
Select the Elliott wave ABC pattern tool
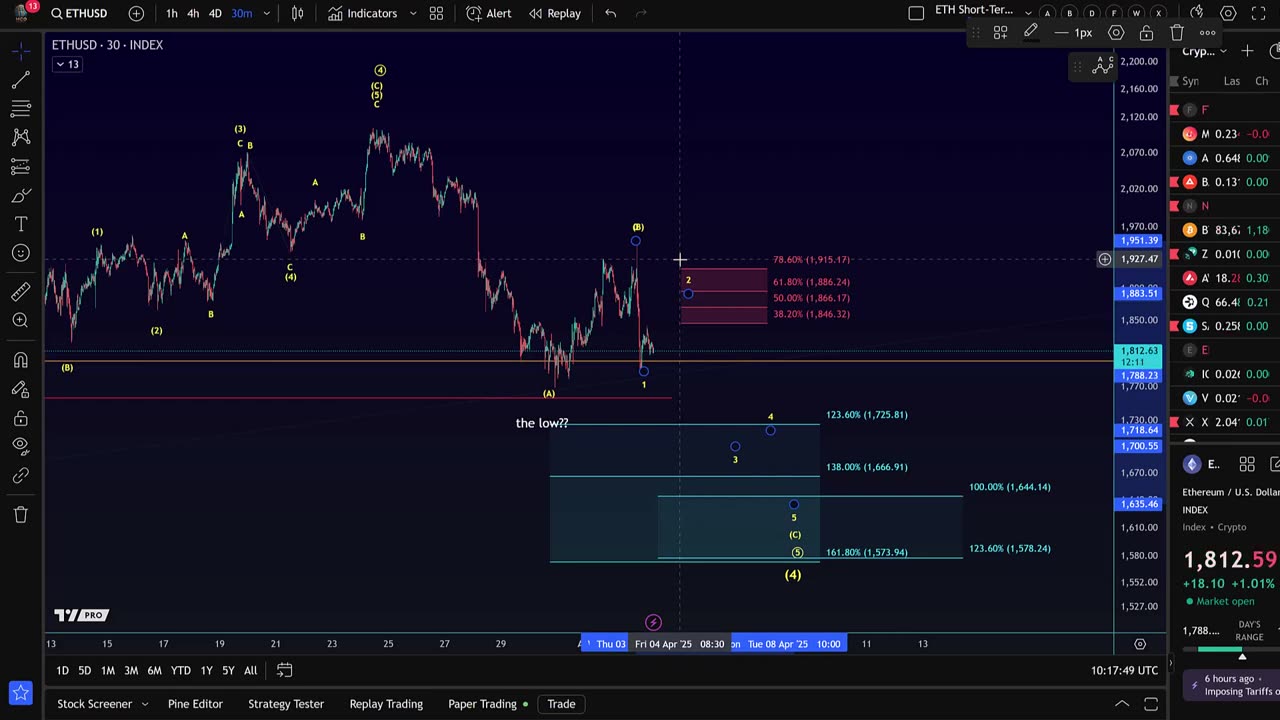(x=1103, y=66)
